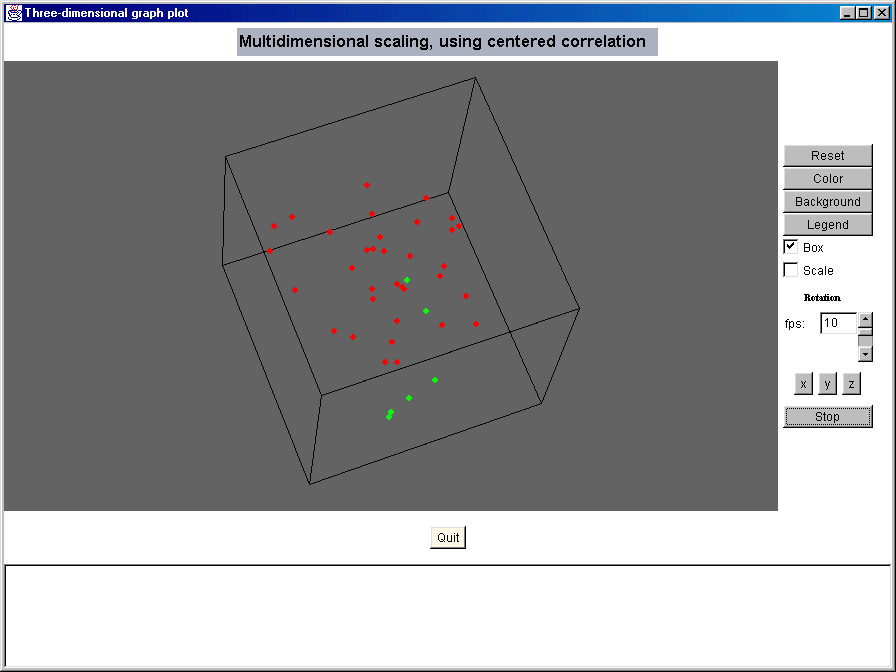Minimize the graph plot window
The height and width of the screenshot is (672, 896).
[848, 13]
